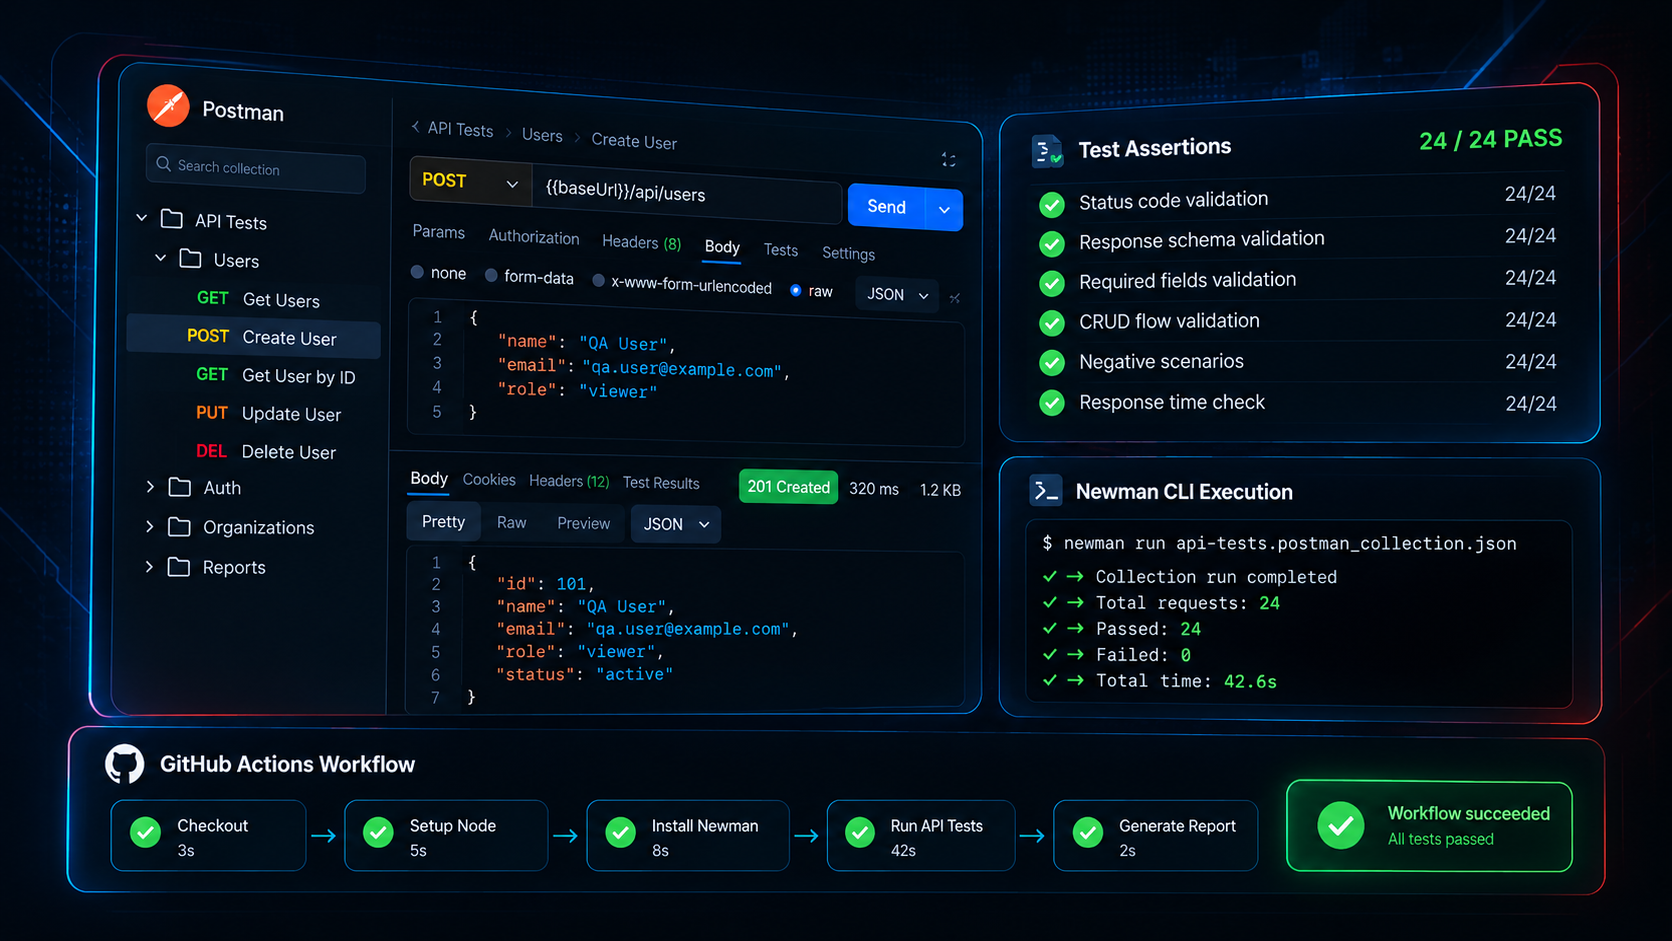Click the expand view icon above Send
The width and height of the screenshot is (1672, 941).
(949, 160)
